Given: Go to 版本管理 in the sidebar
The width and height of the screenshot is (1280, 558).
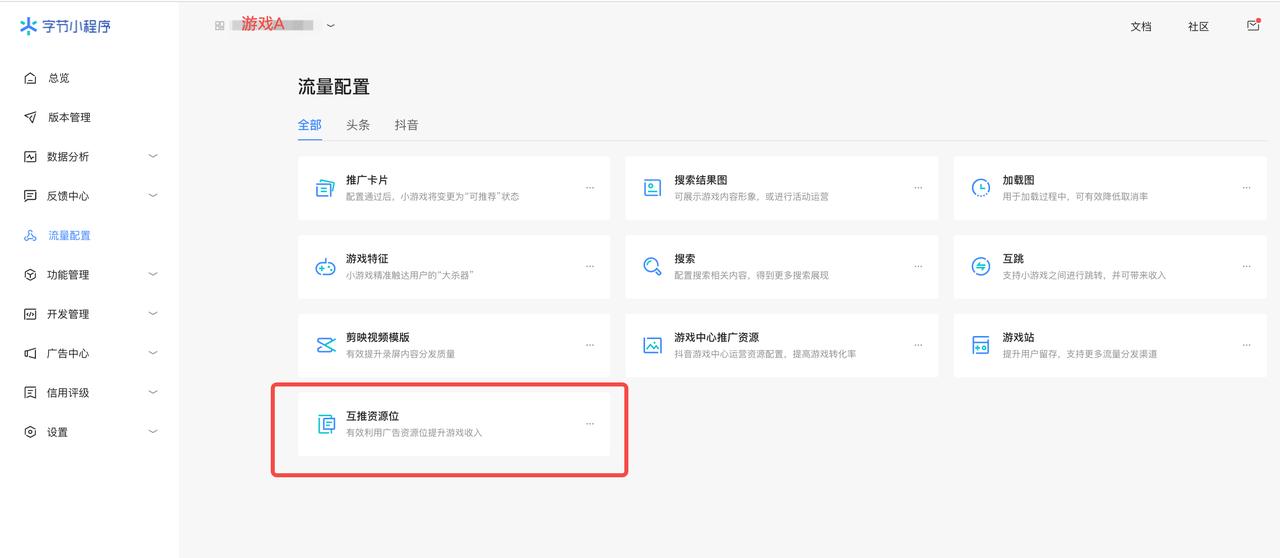Looking at the screenshot, I should (x=69, y=118).
